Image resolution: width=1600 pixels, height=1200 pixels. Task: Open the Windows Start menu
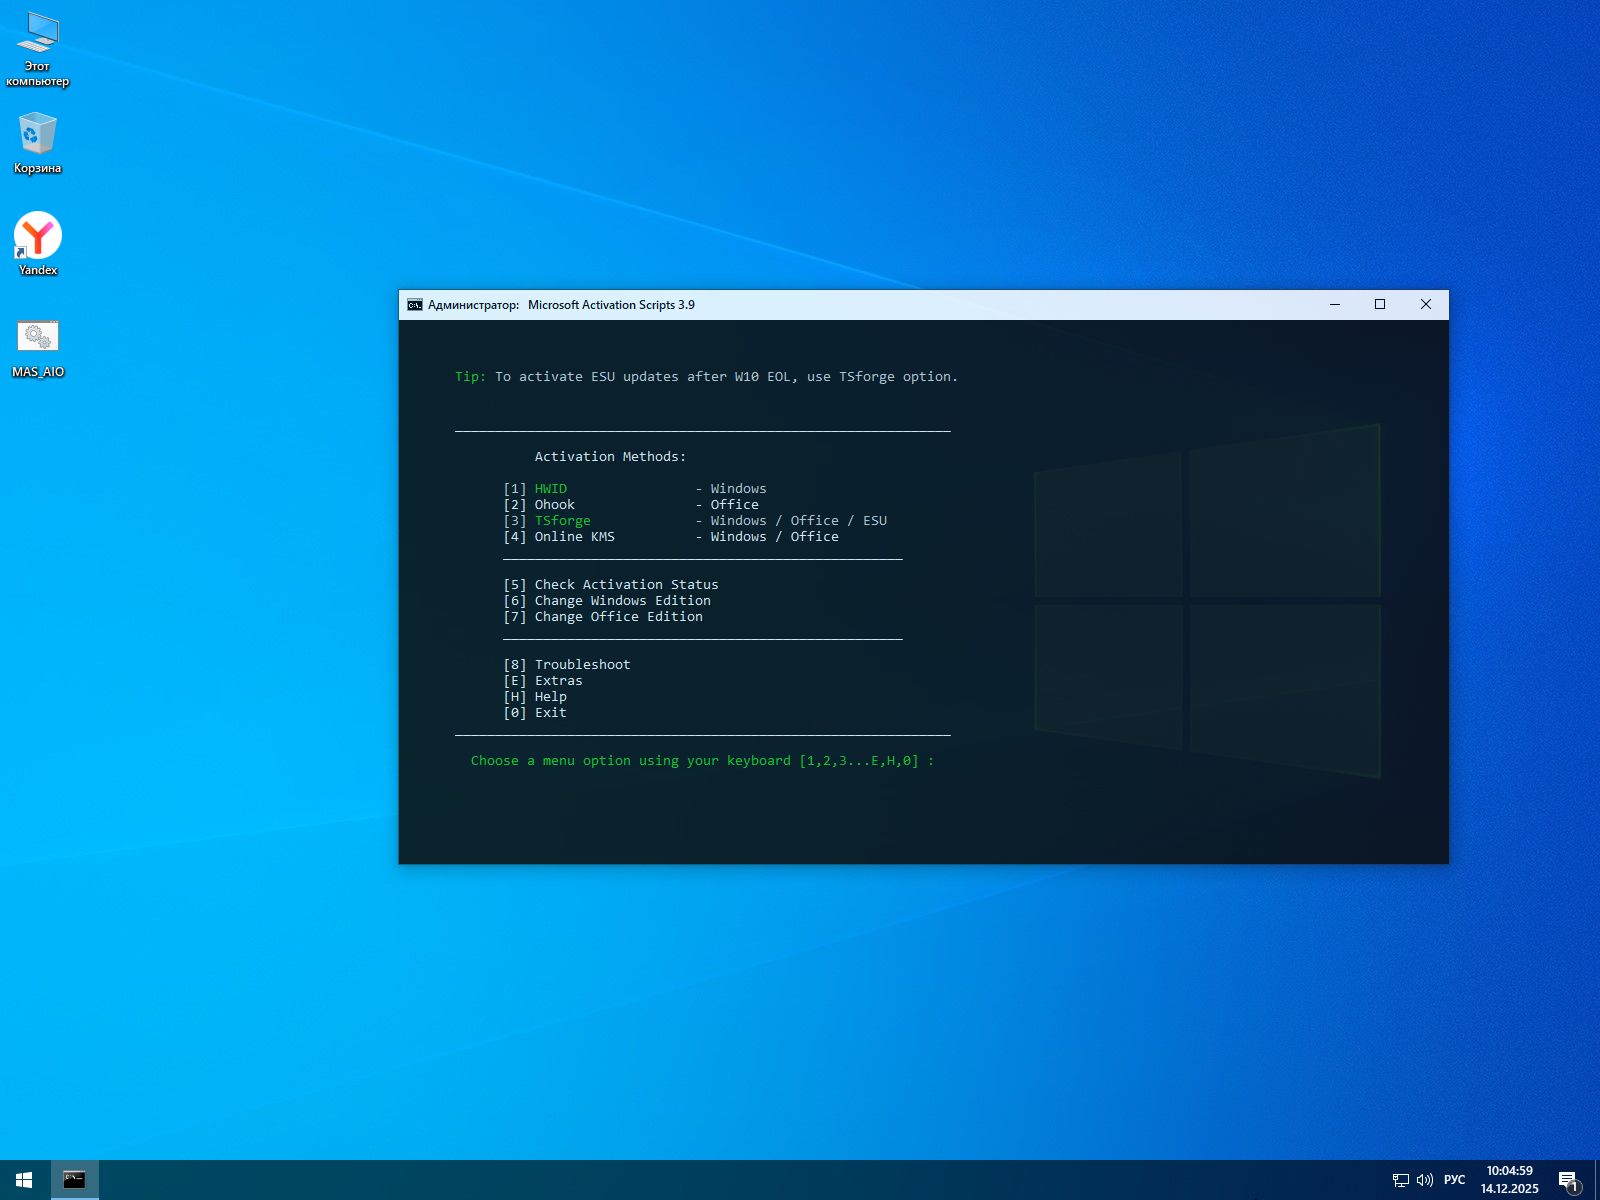[x=24, y=1180]
